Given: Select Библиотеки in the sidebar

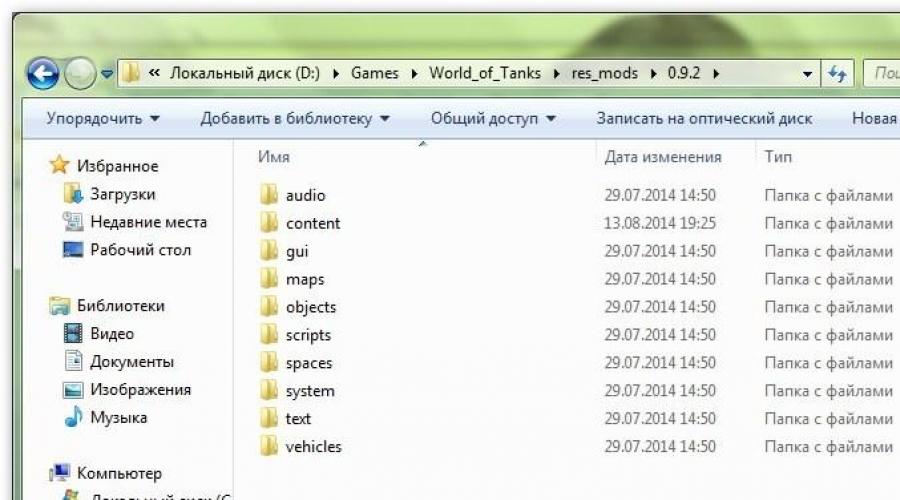Looking at the screenshot, I should (121, 305).
